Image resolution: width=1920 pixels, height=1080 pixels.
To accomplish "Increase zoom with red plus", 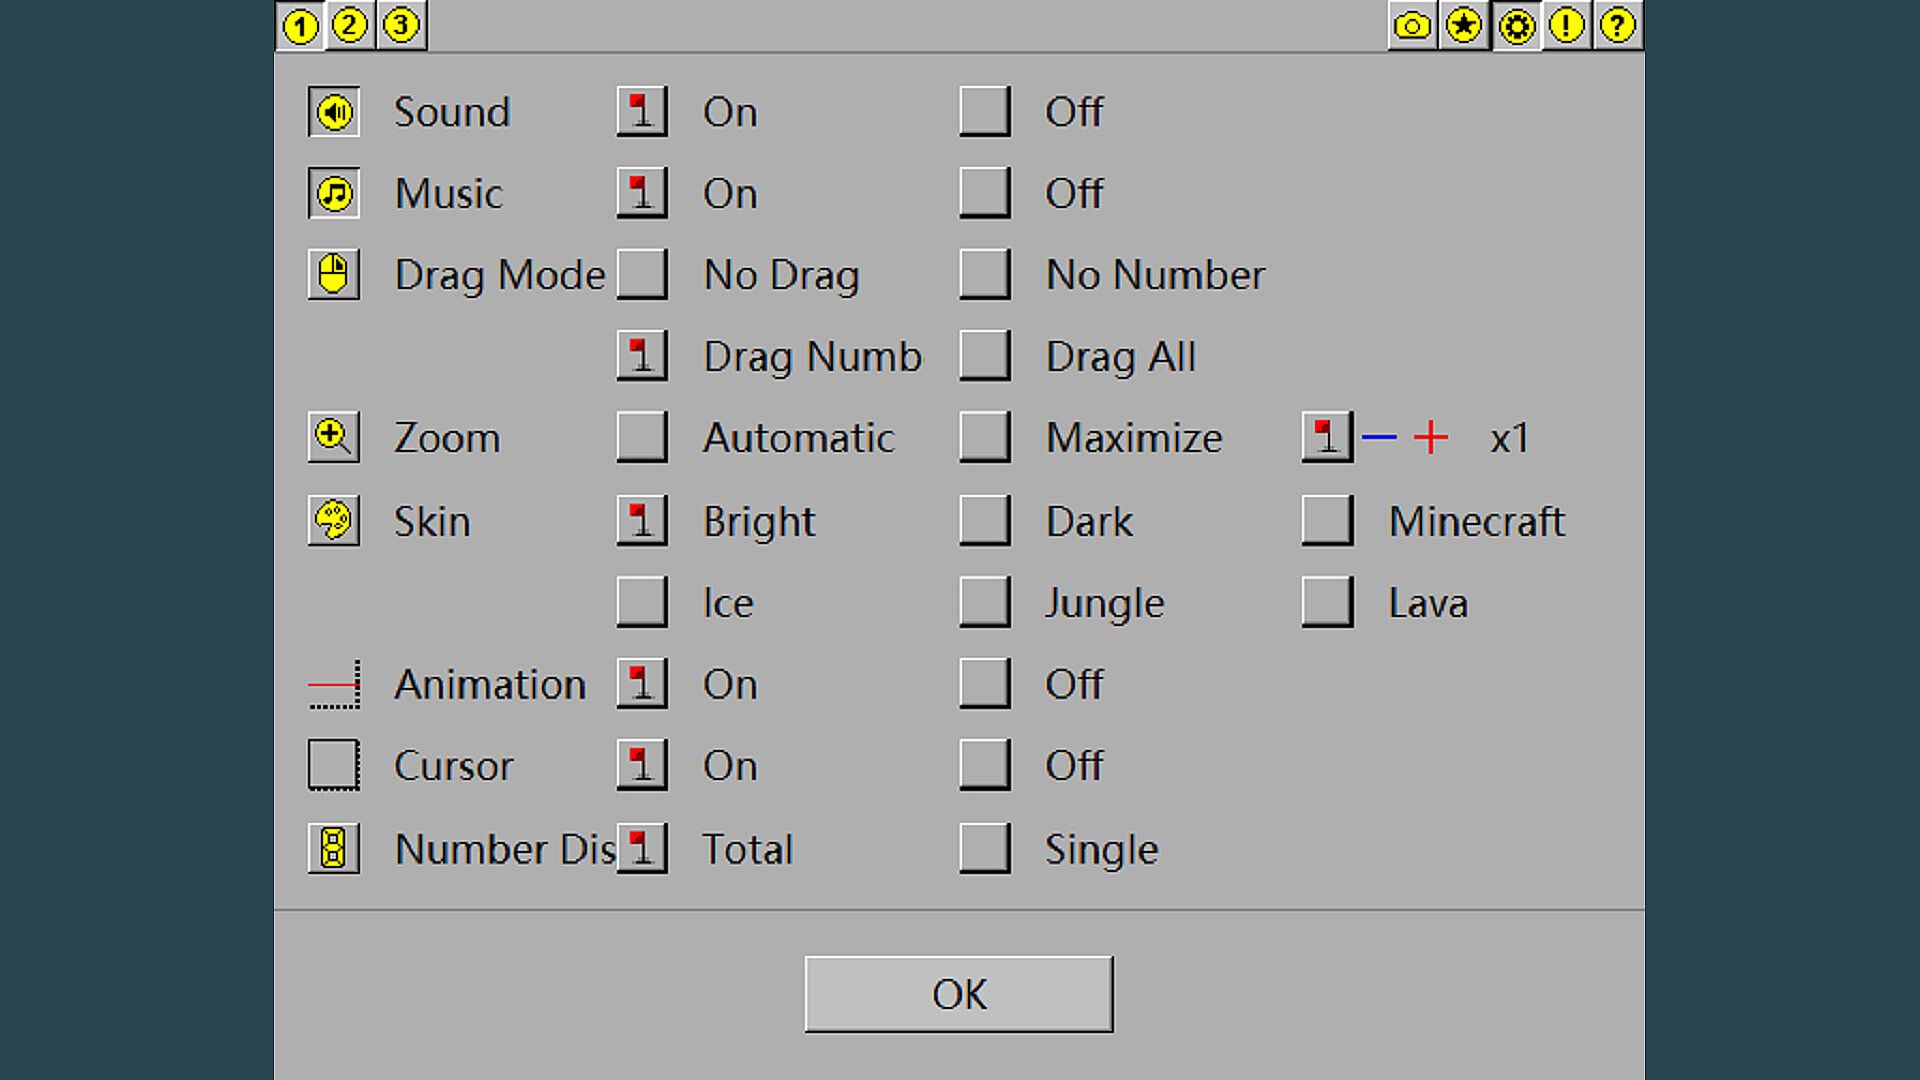I will point(1431,438).
